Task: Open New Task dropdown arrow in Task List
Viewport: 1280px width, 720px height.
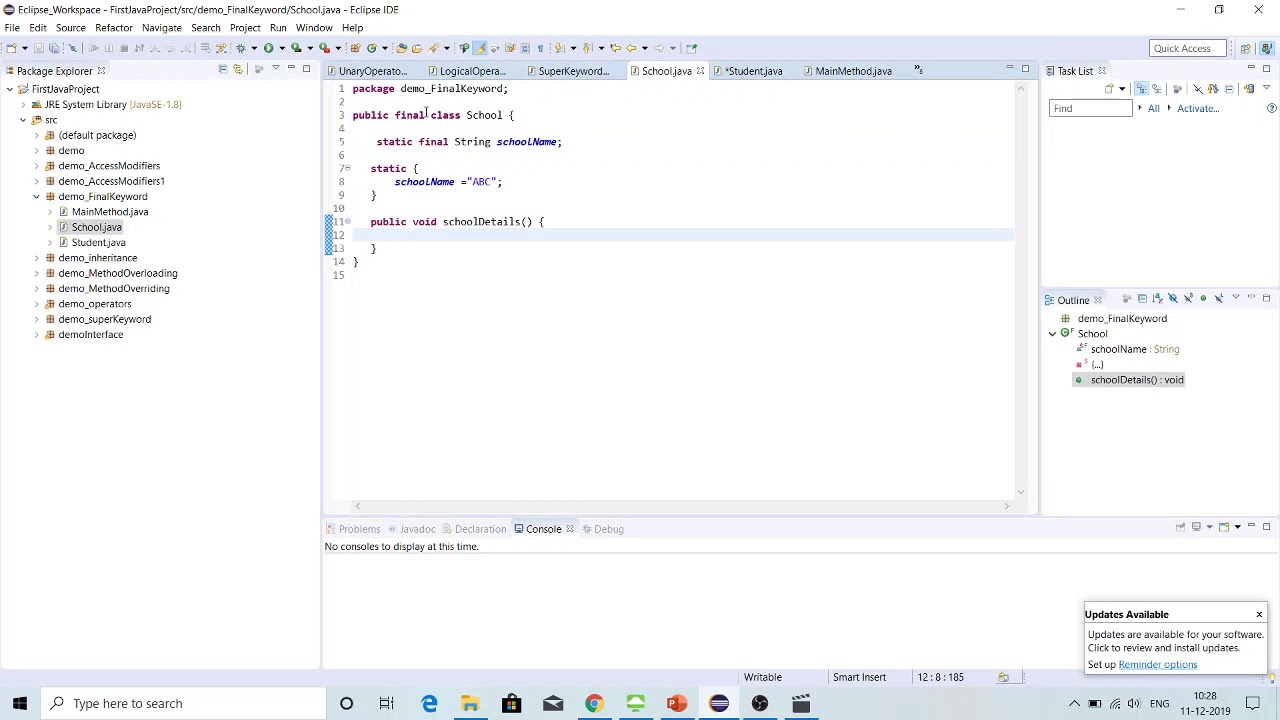Action: pos(1122,89)
